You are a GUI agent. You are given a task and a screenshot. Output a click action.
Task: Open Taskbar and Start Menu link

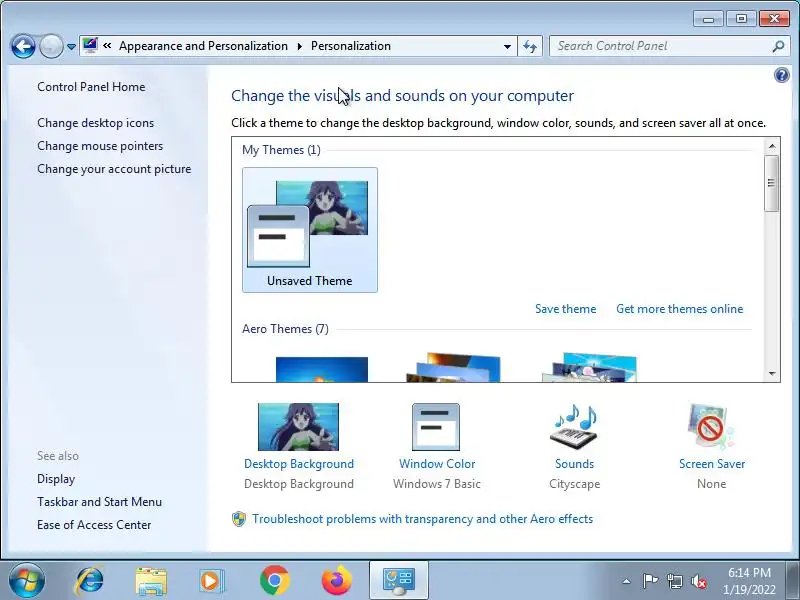click(99, 502)
